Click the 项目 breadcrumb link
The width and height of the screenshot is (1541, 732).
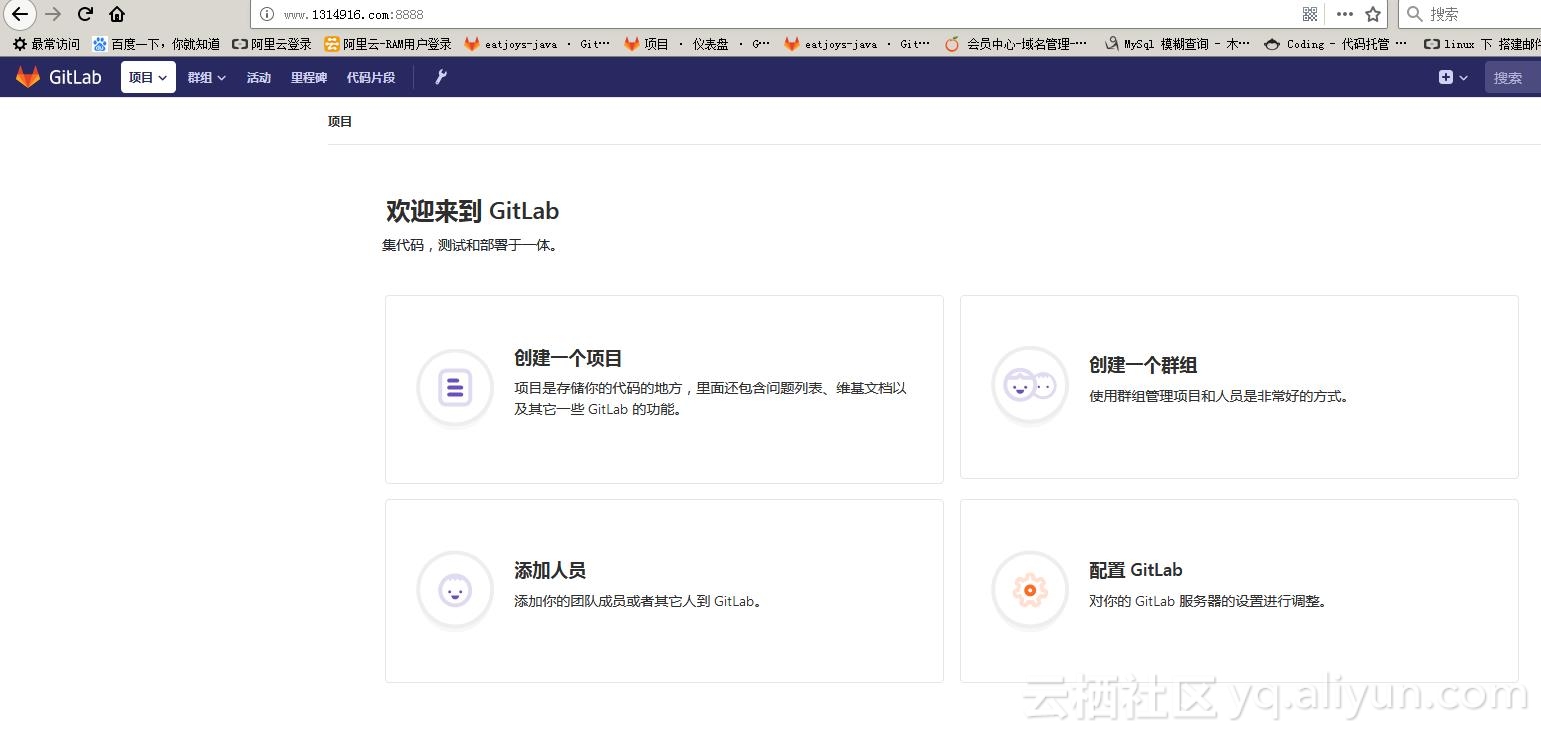(x=340, y=121)
